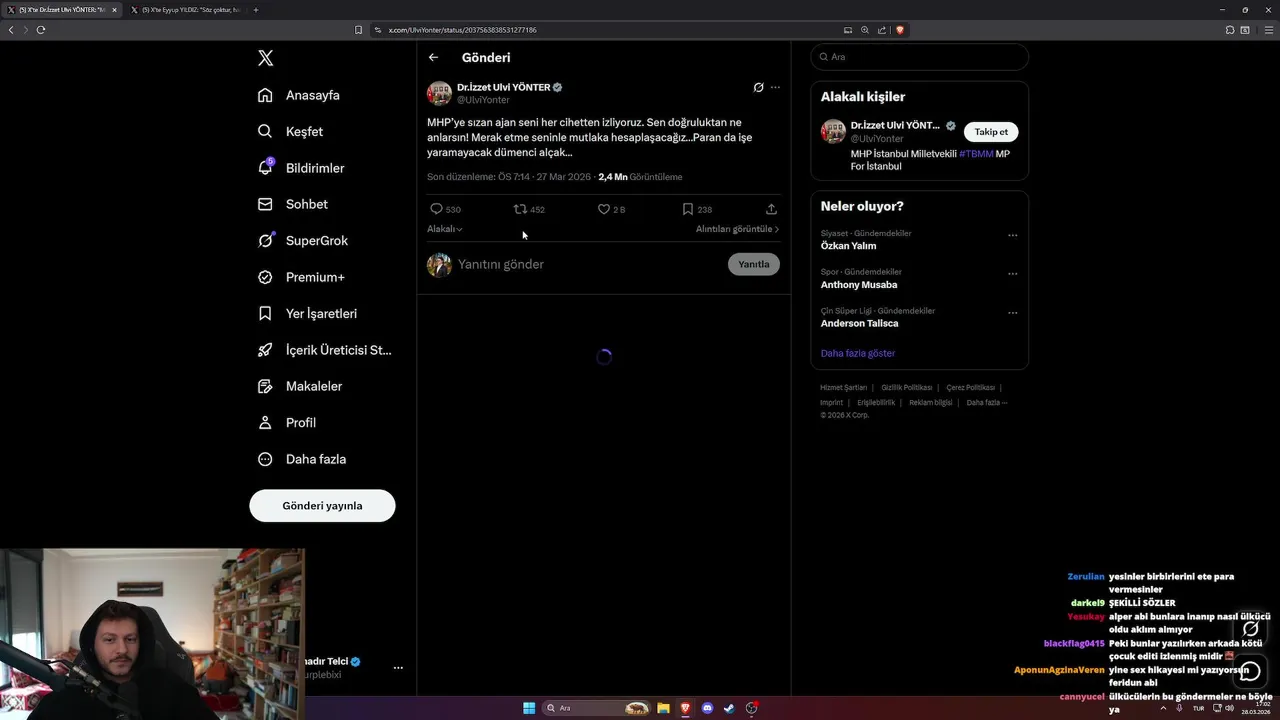The width and height of the screenshot is (1280, 720).
Task: Click the Takip et follow button
Action: tap(991, 132)
